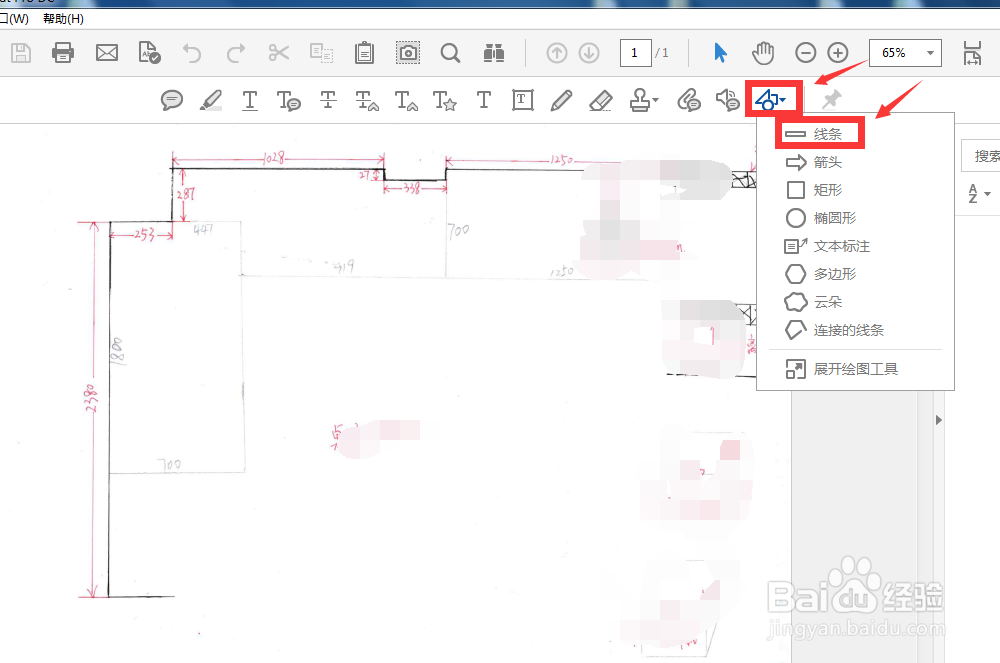Viewport: 1000px width, 663px height.
Task: Click the attach file paperclip icon
Action: tap(689, 100)
